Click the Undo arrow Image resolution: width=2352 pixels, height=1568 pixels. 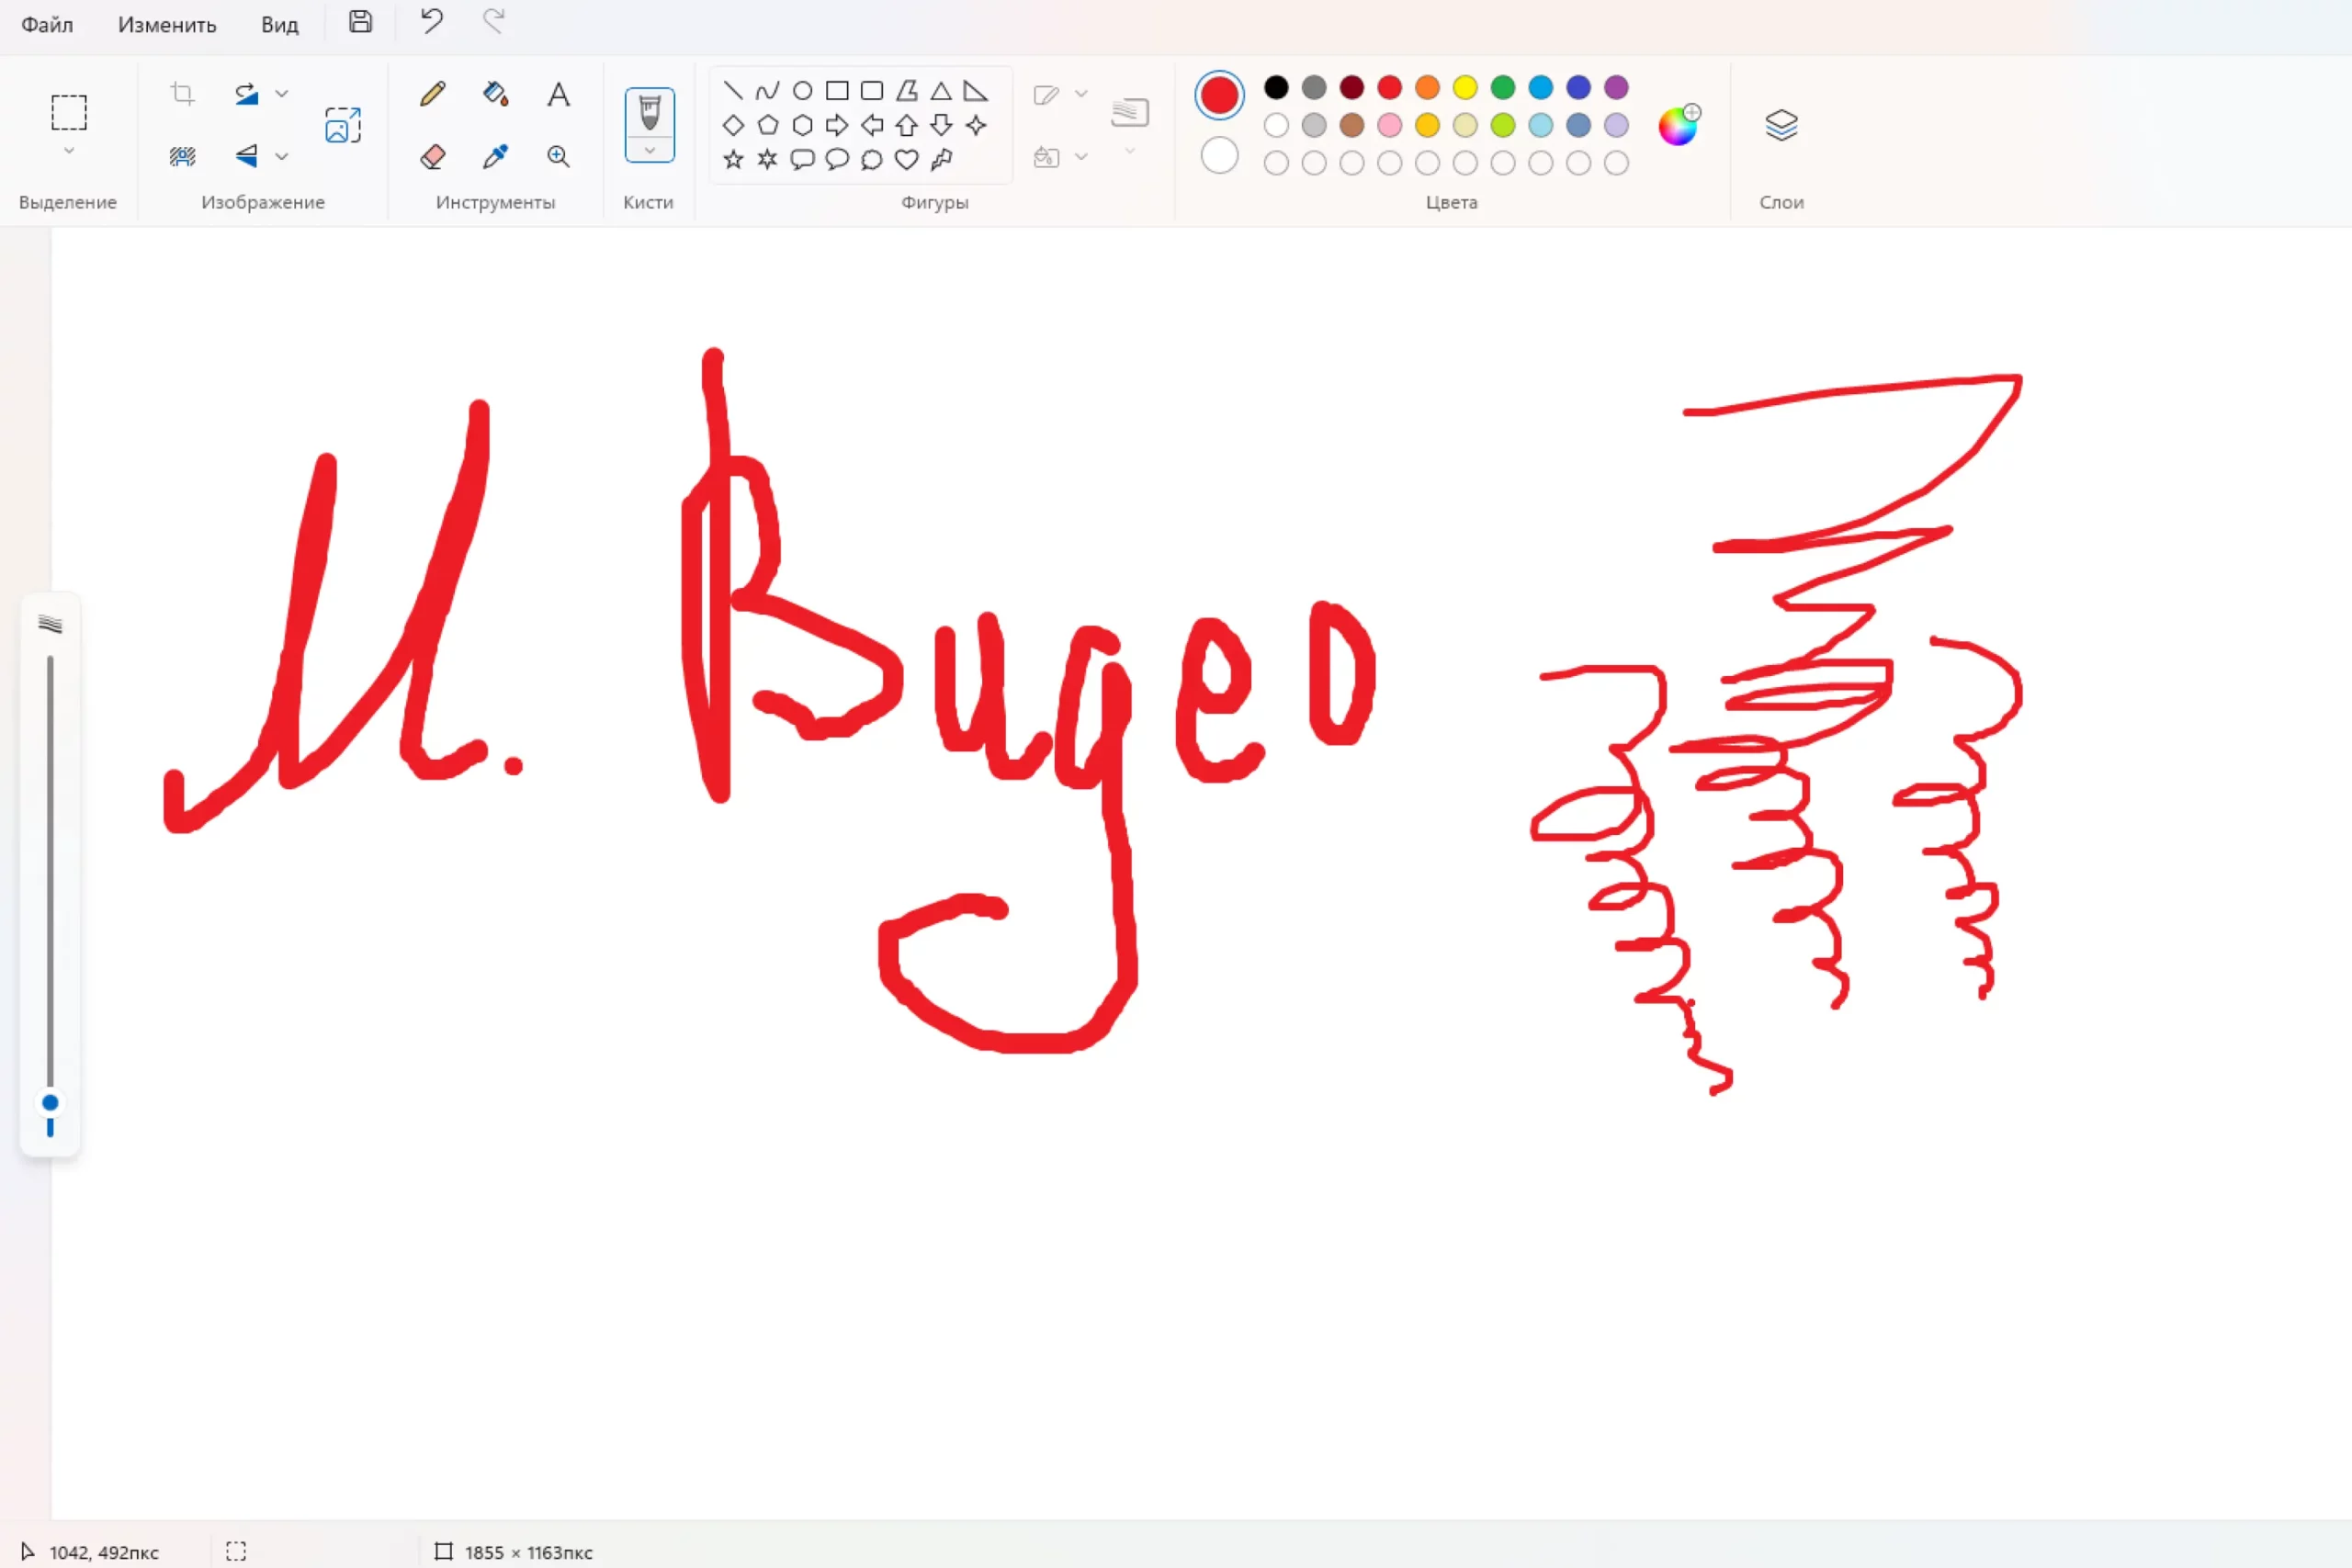coord(431,22)
